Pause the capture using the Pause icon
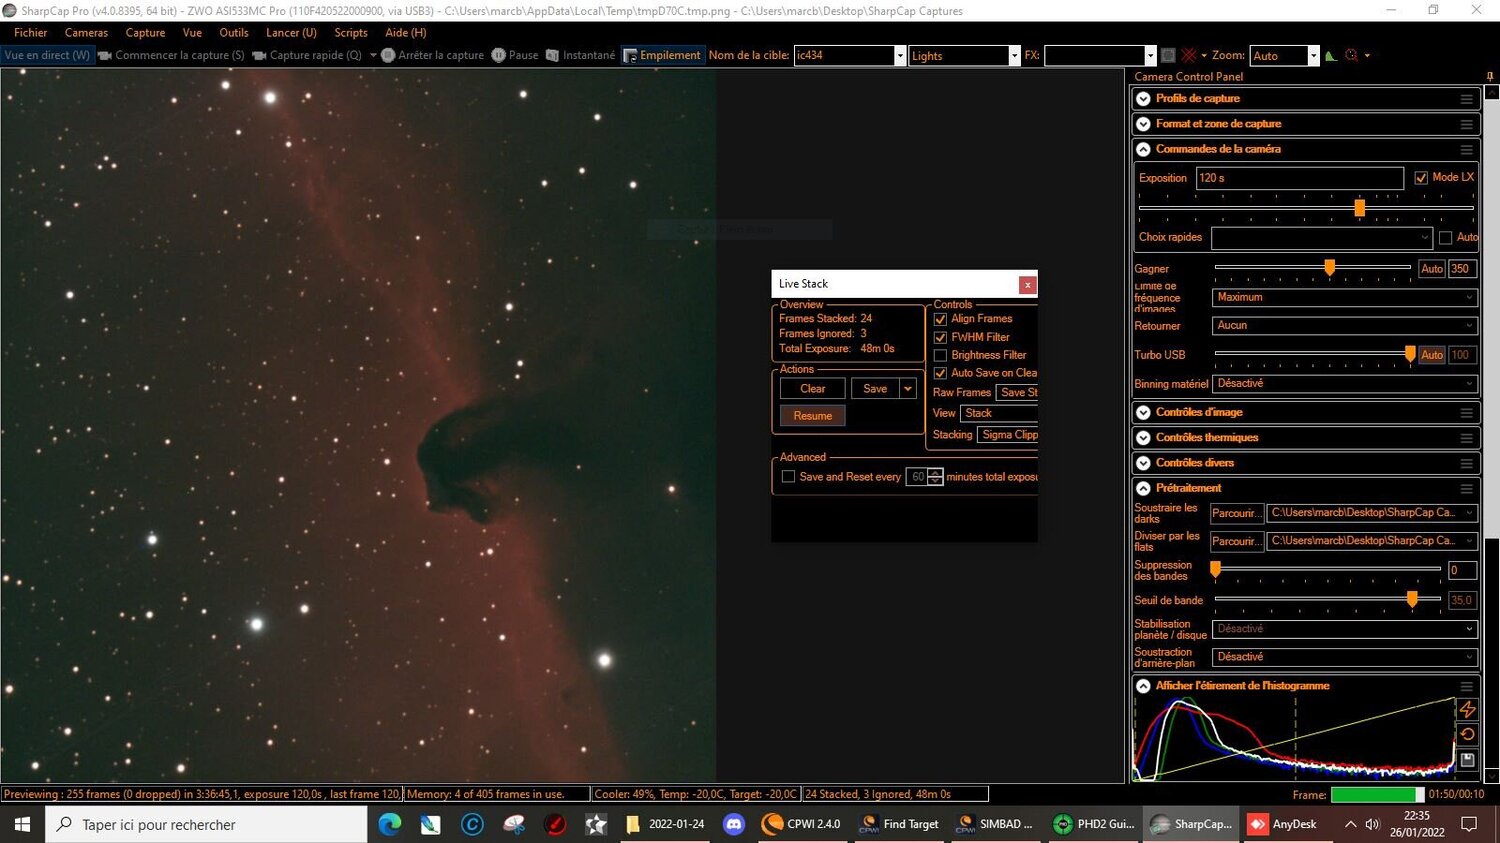This screenshot has width=1500, height=843. pos(500,55)
